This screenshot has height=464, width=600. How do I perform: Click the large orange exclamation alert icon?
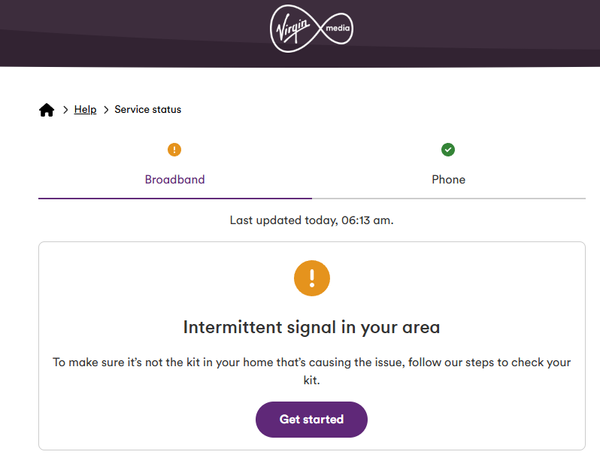312,278
